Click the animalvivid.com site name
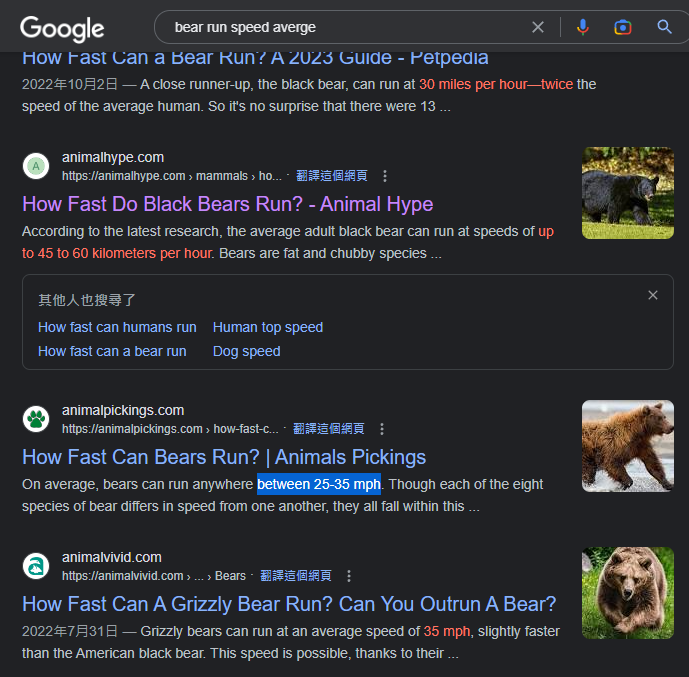The image size is (689, 677). click(x=112, y=558)
